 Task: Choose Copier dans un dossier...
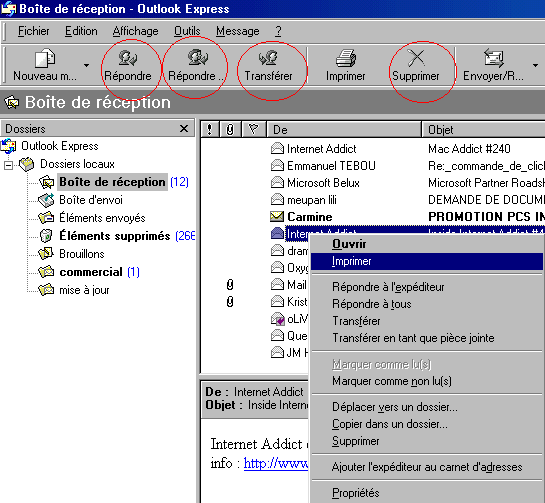[x=426, y=424]
